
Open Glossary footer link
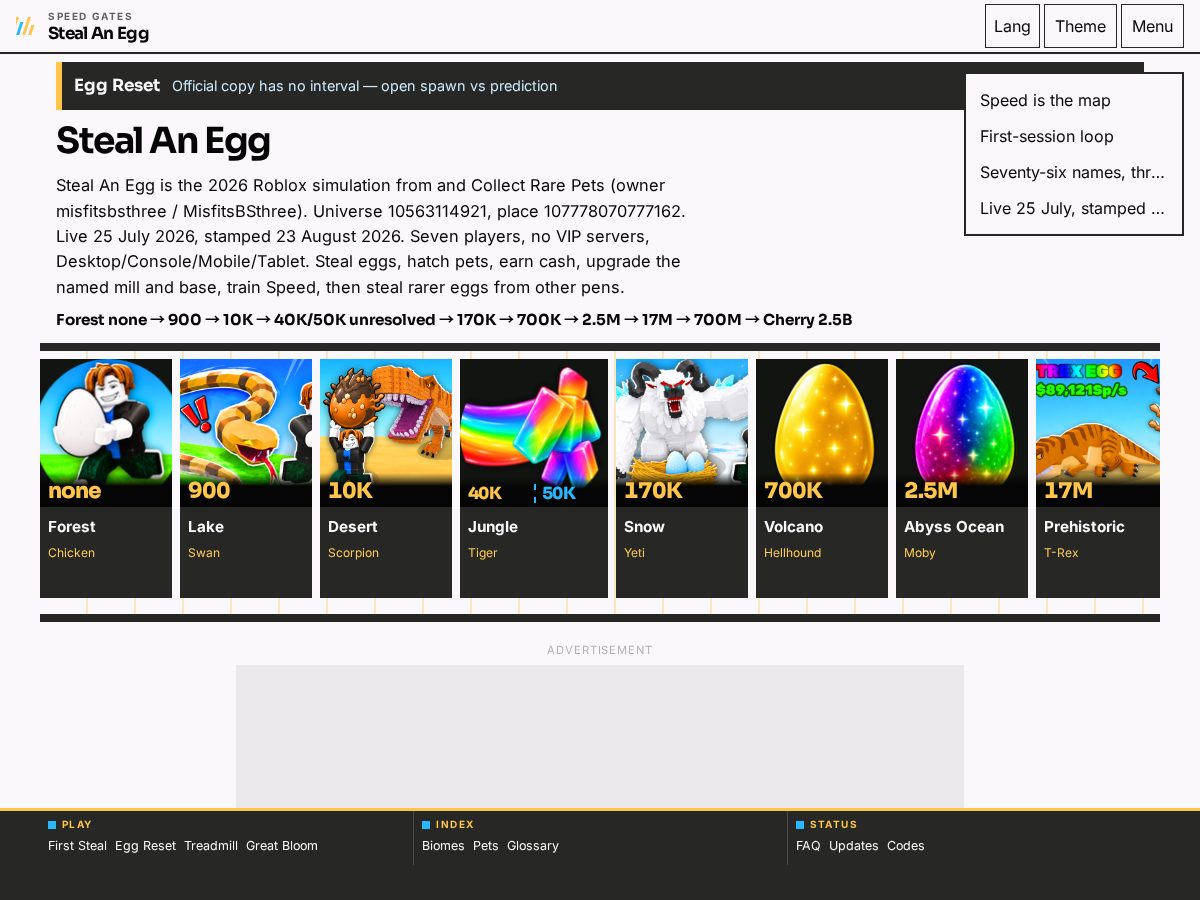pyautogui.click(x=533, y=846)
